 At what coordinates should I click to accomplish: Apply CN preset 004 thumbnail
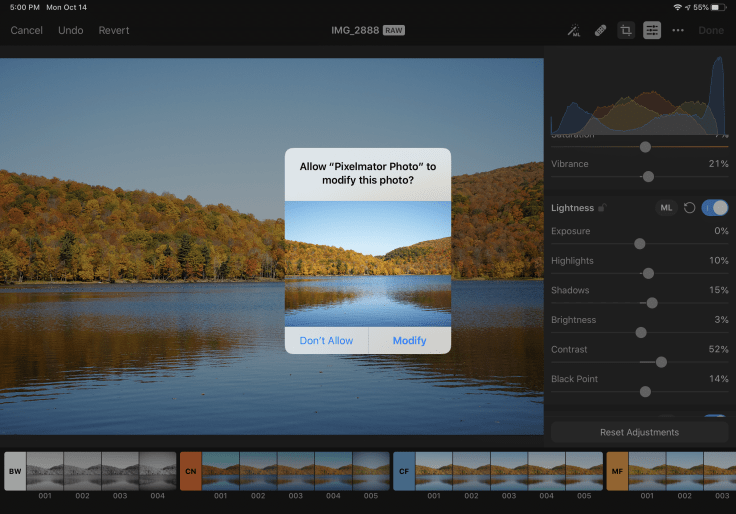click(x=333, y=471)
